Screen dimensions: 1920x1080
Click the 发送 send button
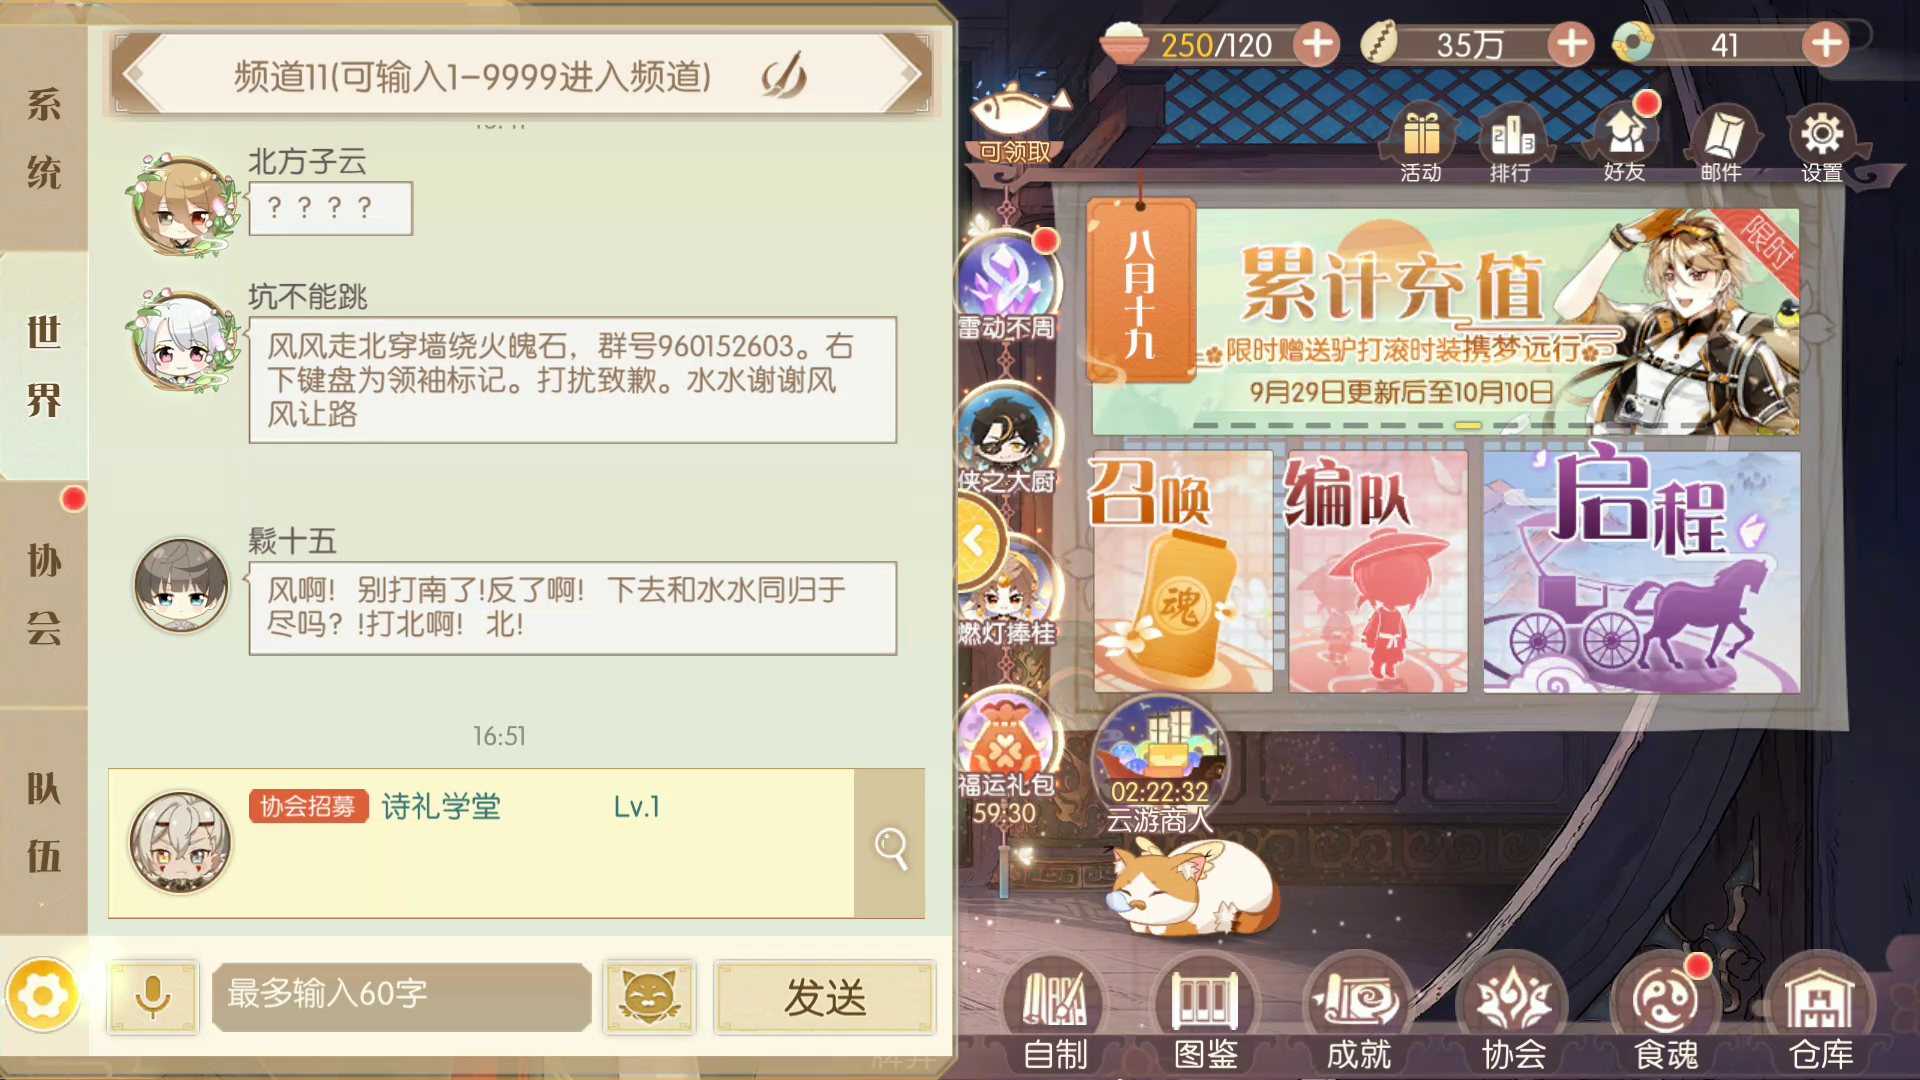click(x=825, y=997)
